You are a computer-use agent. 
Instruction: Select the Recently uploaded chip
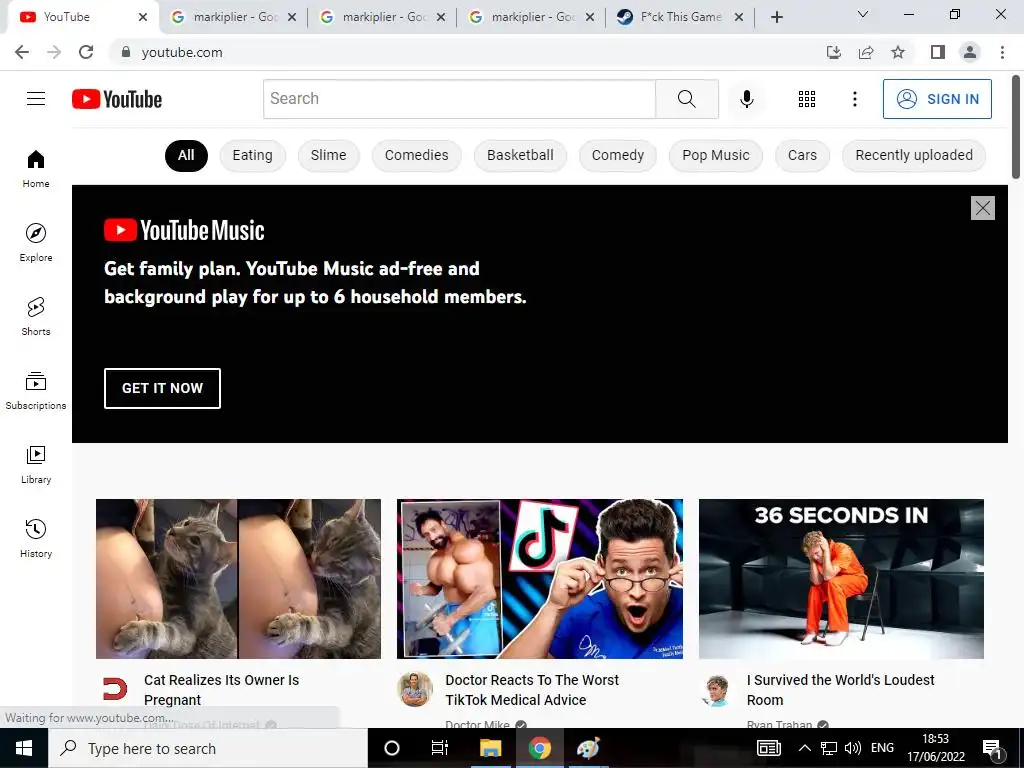[x=914, y=155]
